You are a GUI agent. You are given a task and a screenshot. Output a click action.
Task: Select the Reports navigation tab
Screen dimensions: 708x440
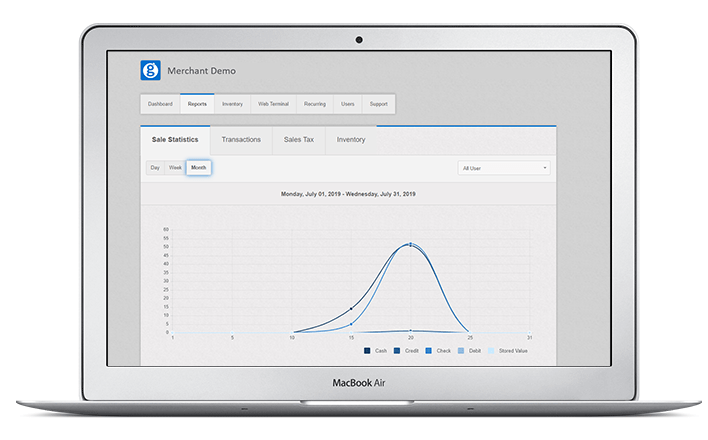197,104
